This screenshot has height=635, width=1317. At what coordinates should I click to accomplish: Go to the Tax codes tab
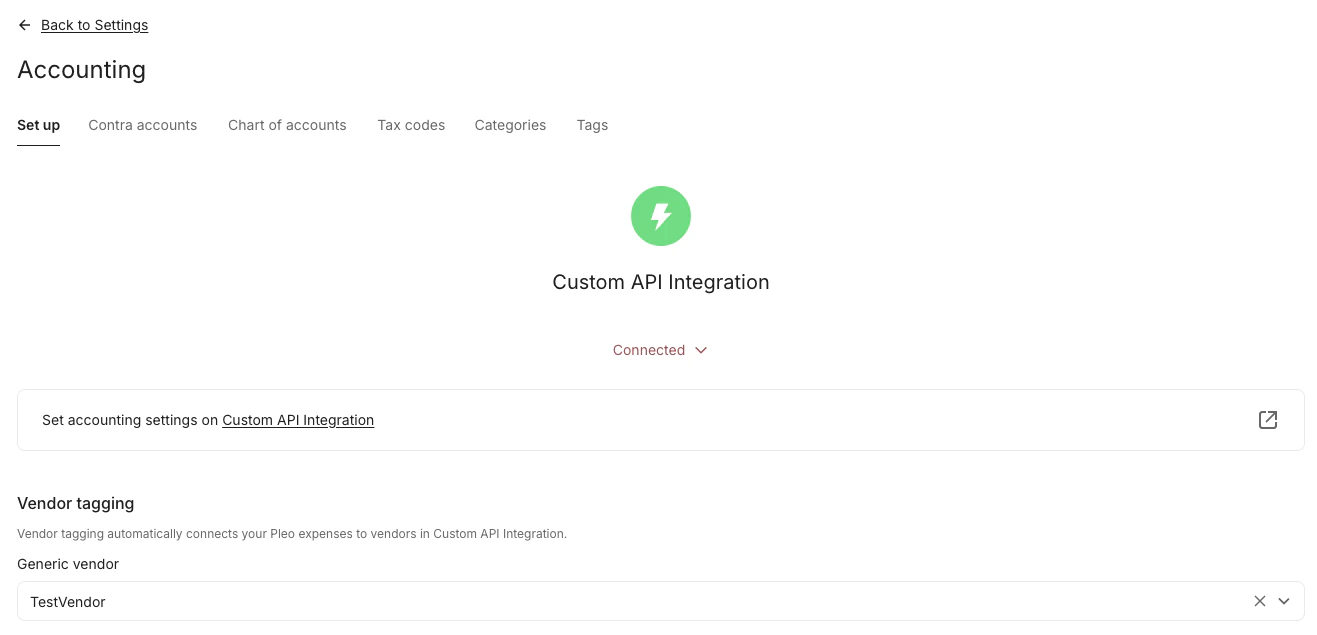[x=411, y=125]
